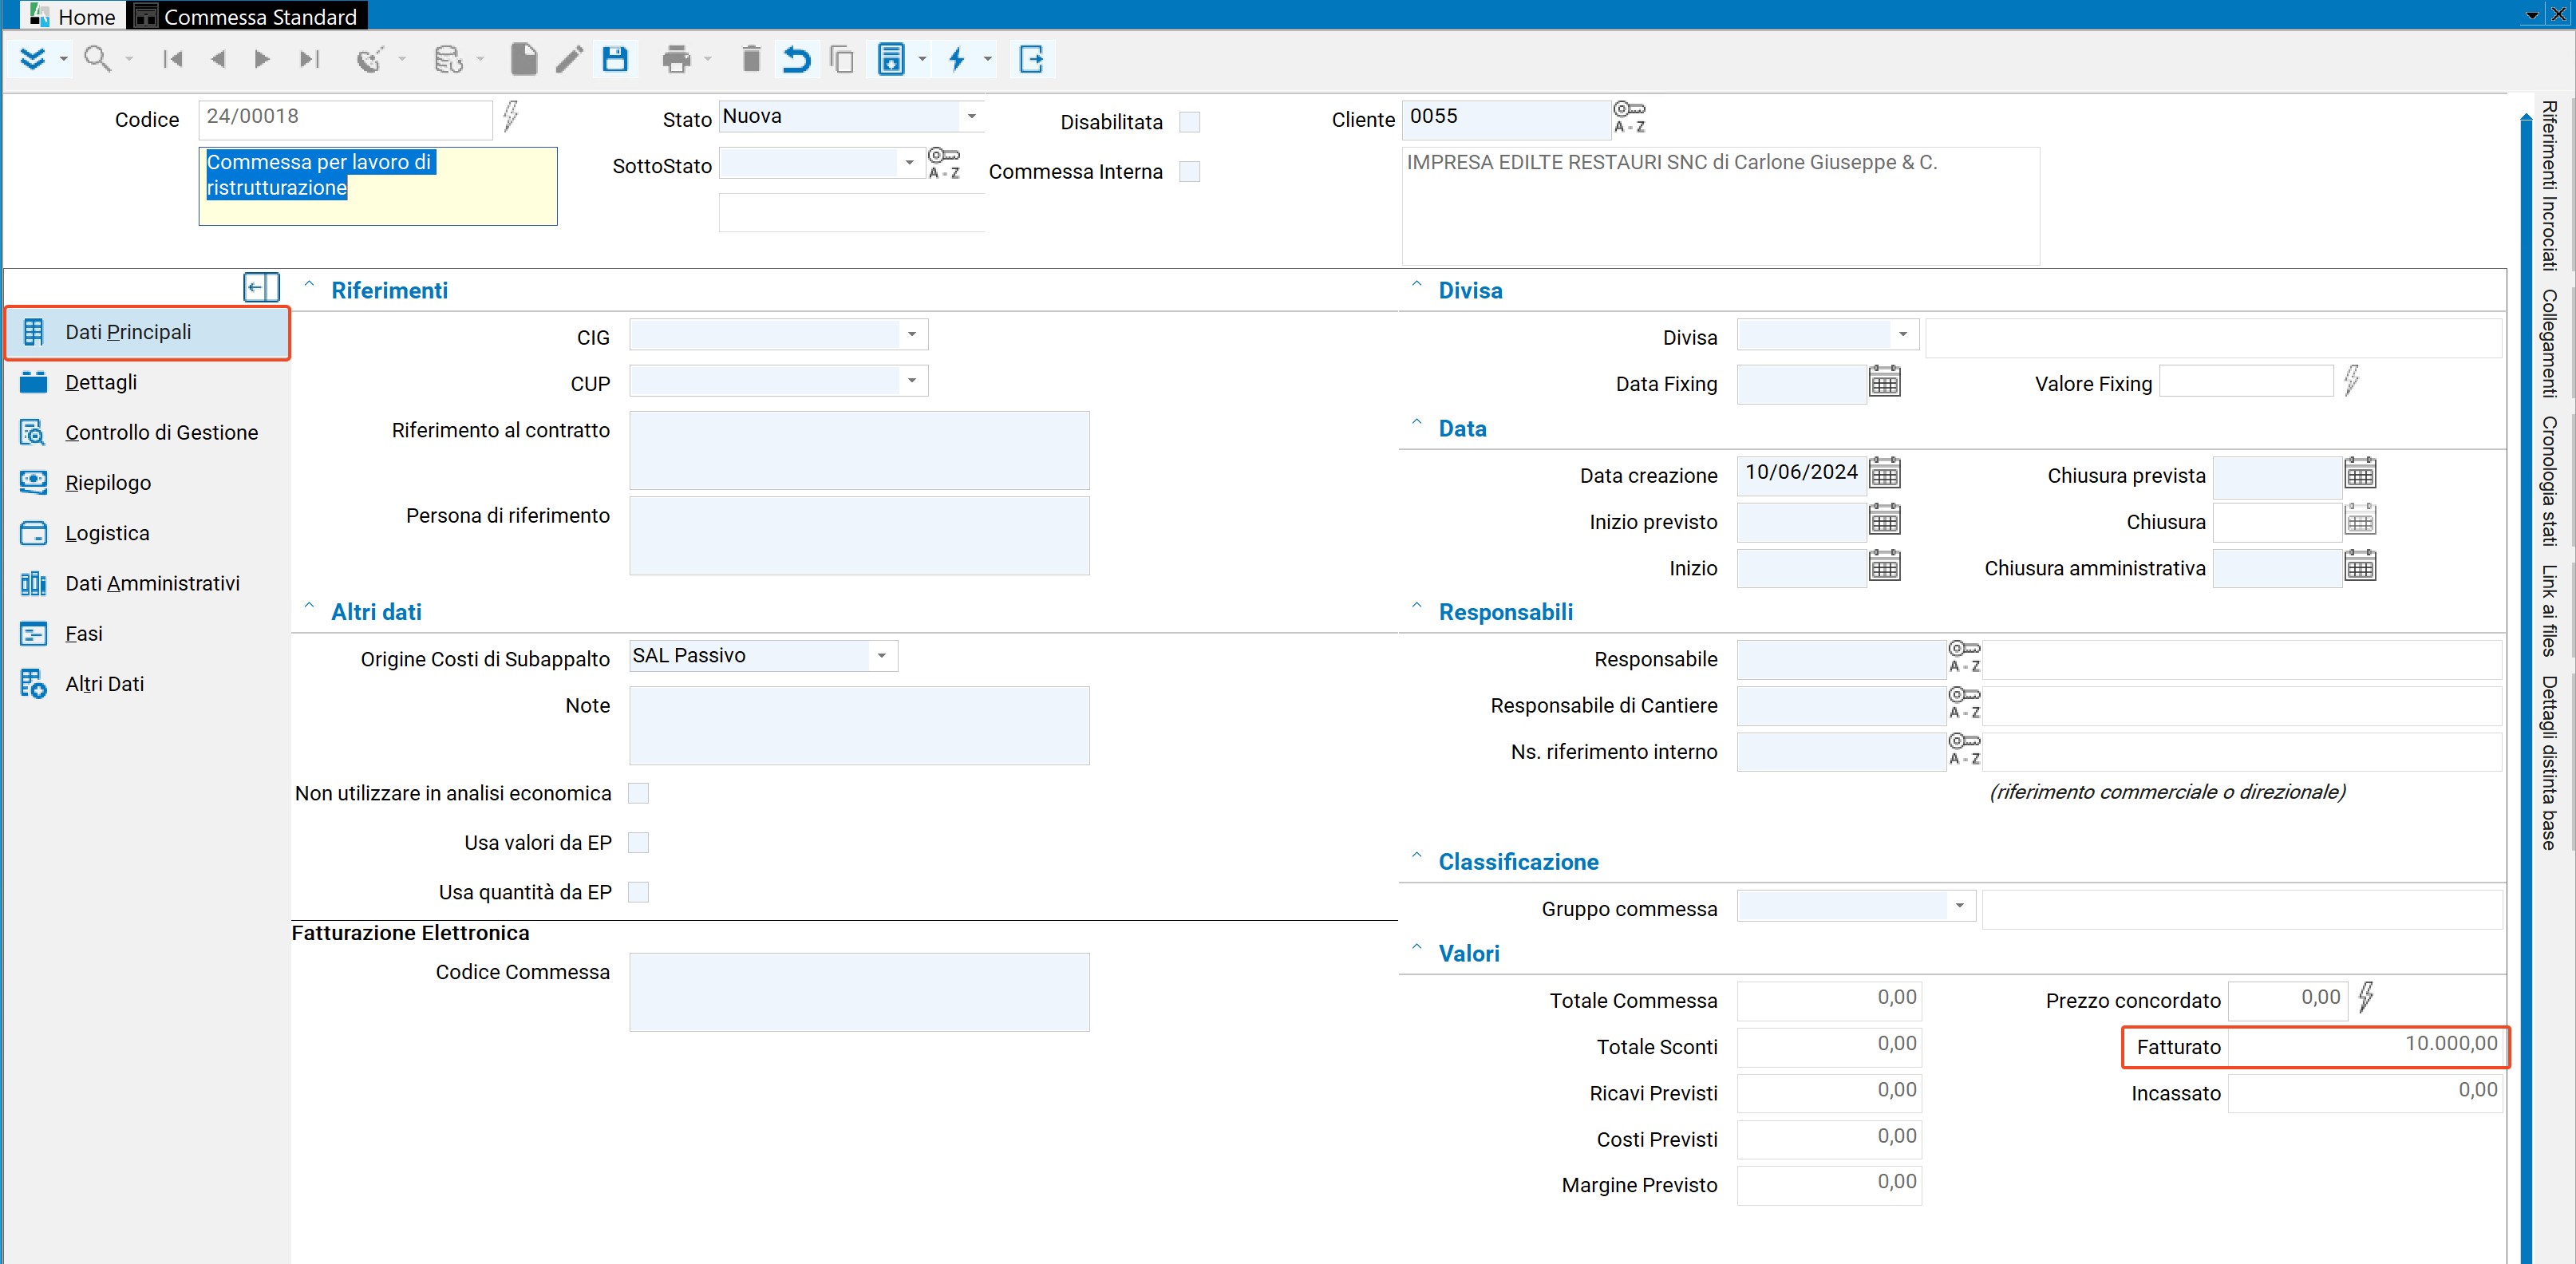Open SottoStato A-Z lookup key icon

pyautogui.click(x=944, y=163)
